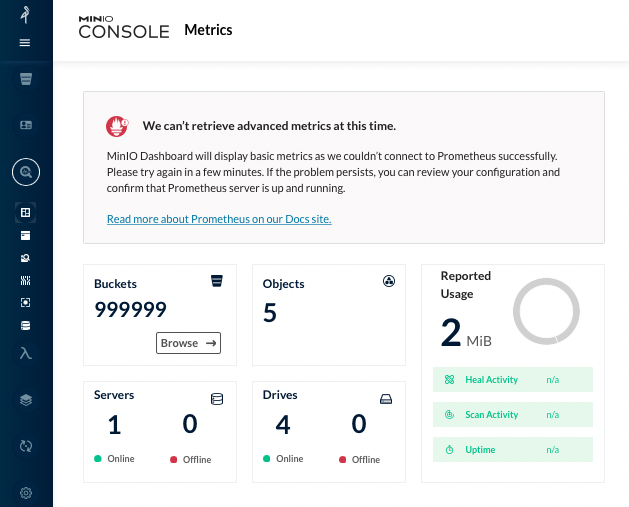Click the Drives card heading

pos(280,395)
